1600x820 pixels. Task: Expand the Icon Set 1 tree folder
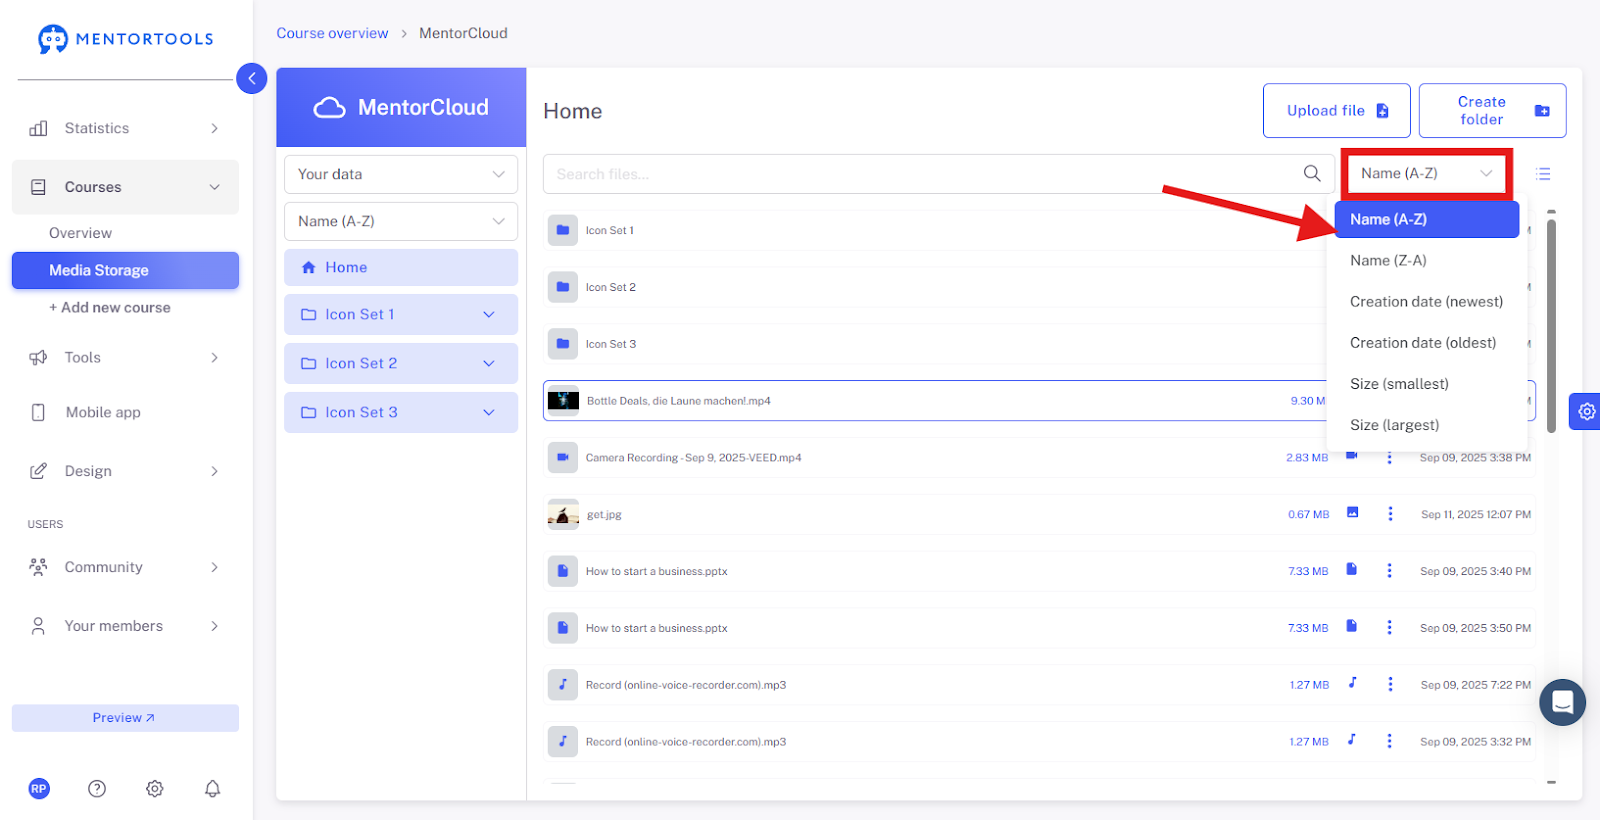tap(489, 314)
